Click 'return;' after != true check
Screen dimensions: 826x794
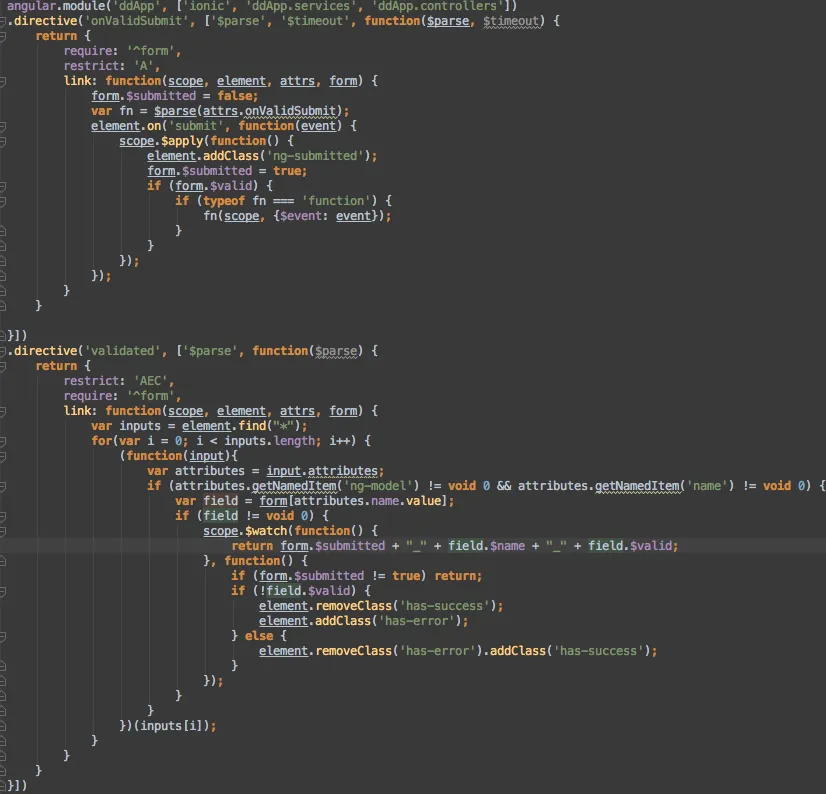click(x=458, y=576)
